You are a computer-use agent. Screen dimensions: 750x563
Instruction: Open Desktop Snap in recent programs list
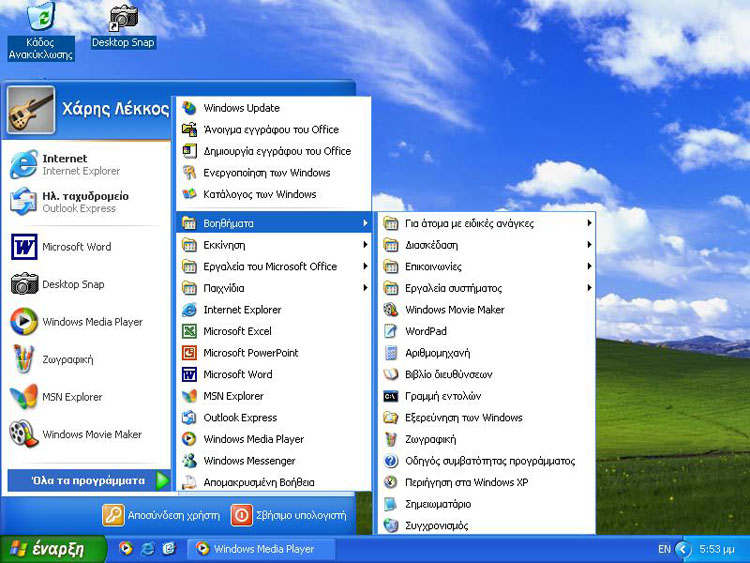click(x=86, y=284)
